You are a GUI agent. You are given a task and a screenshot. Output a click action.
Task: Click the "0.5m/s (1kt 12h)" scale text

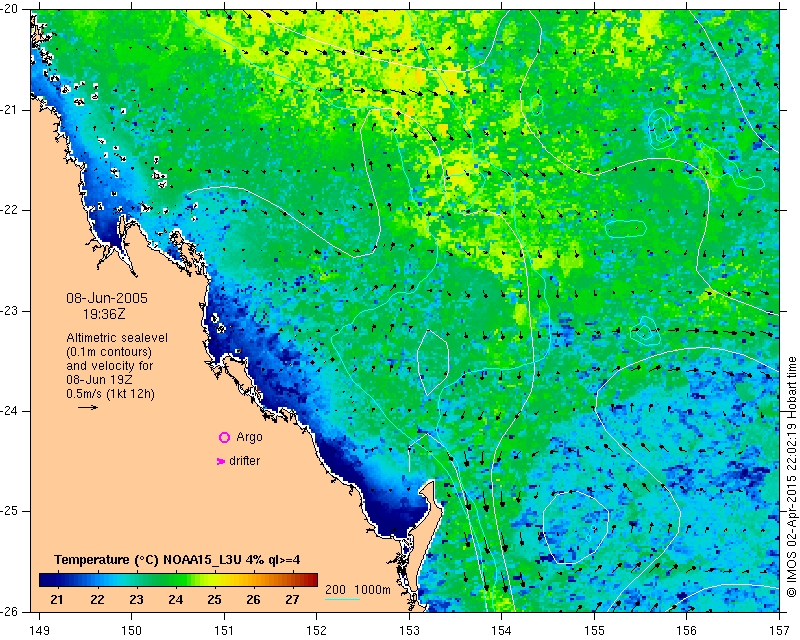[x=110, y=394]
